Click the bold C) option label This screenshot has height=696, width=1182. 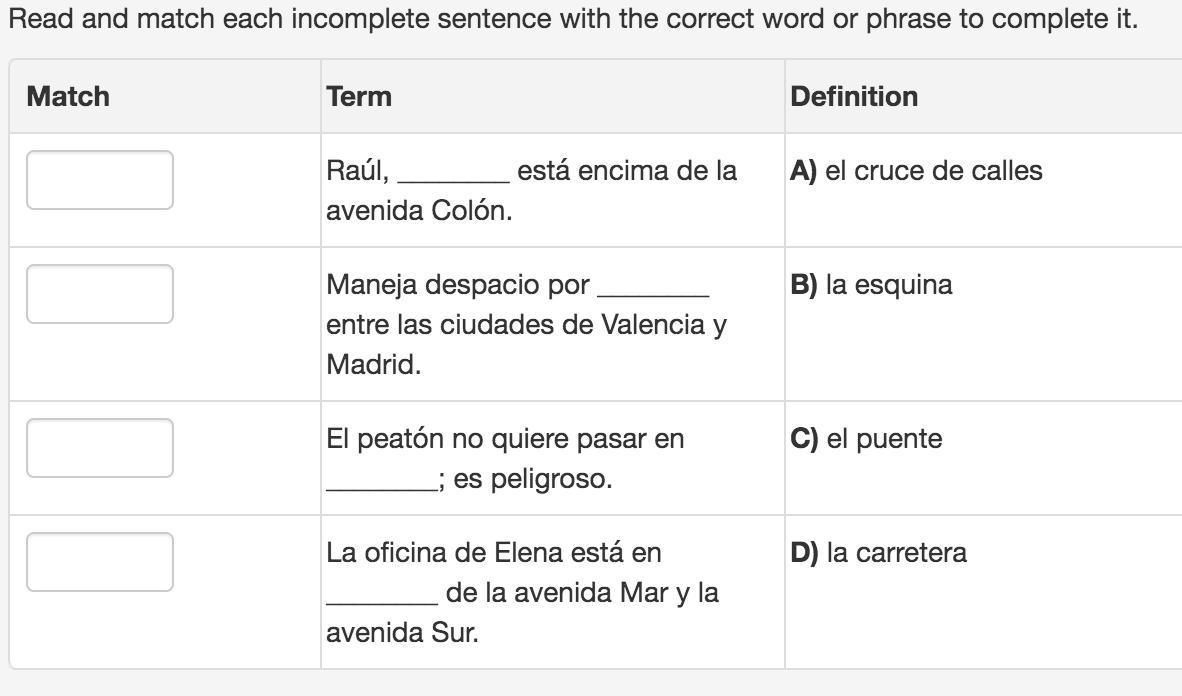pyautogui.click(x=804, y=439)
